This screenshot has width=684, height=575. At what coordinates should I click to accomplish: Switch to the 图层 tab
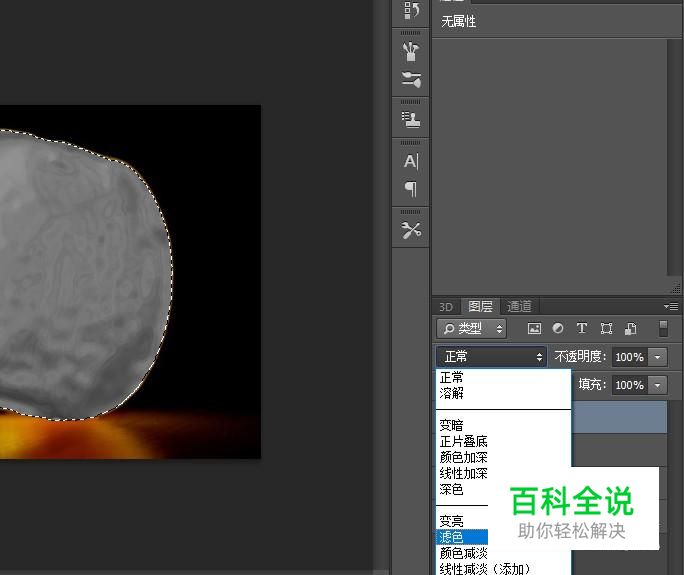[480, 306]
